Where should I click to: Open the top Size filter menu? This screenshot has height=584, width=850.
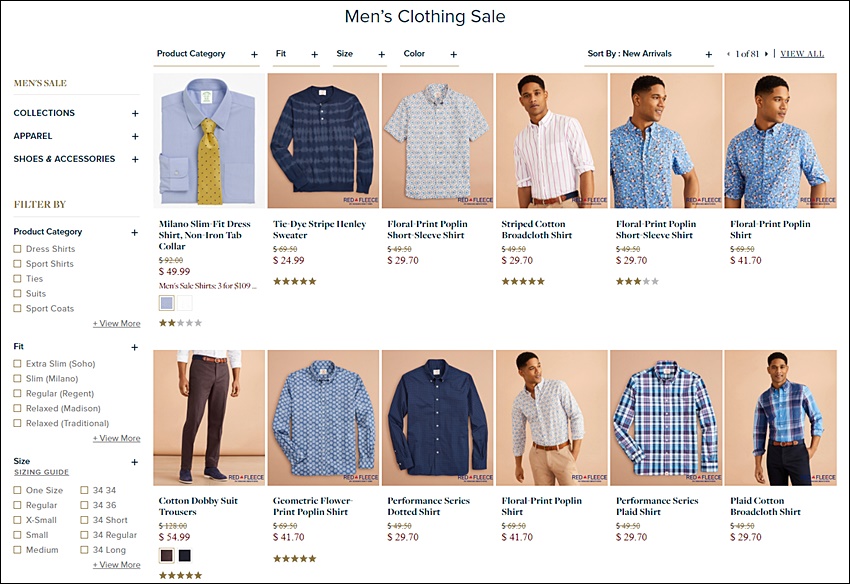360,54
